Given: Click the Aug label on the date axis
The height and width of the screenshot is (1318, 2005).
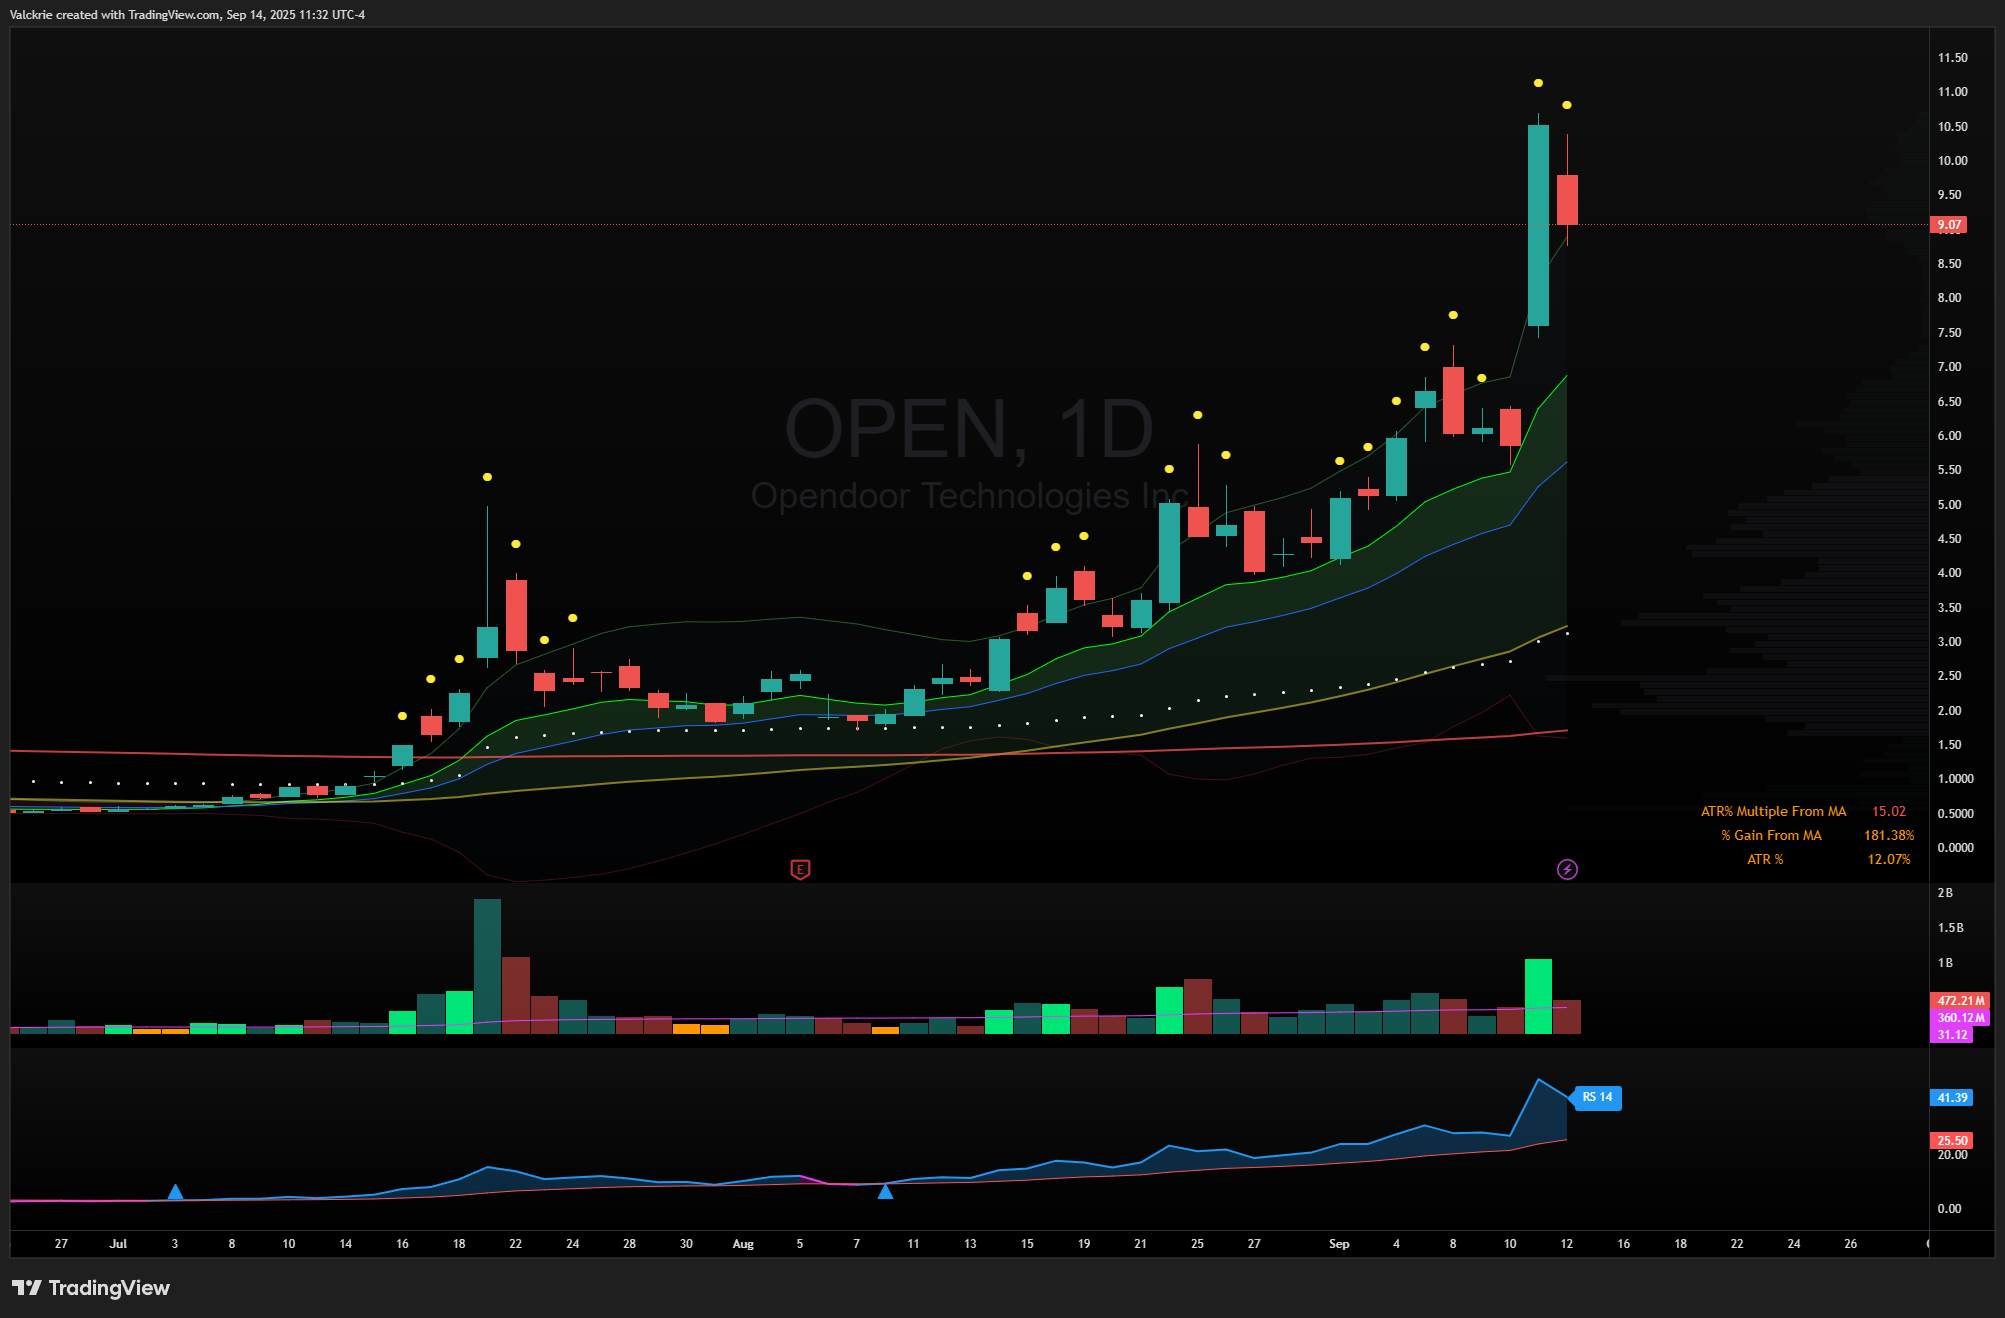Looking at the screenshot, I should pos(743,1244).
